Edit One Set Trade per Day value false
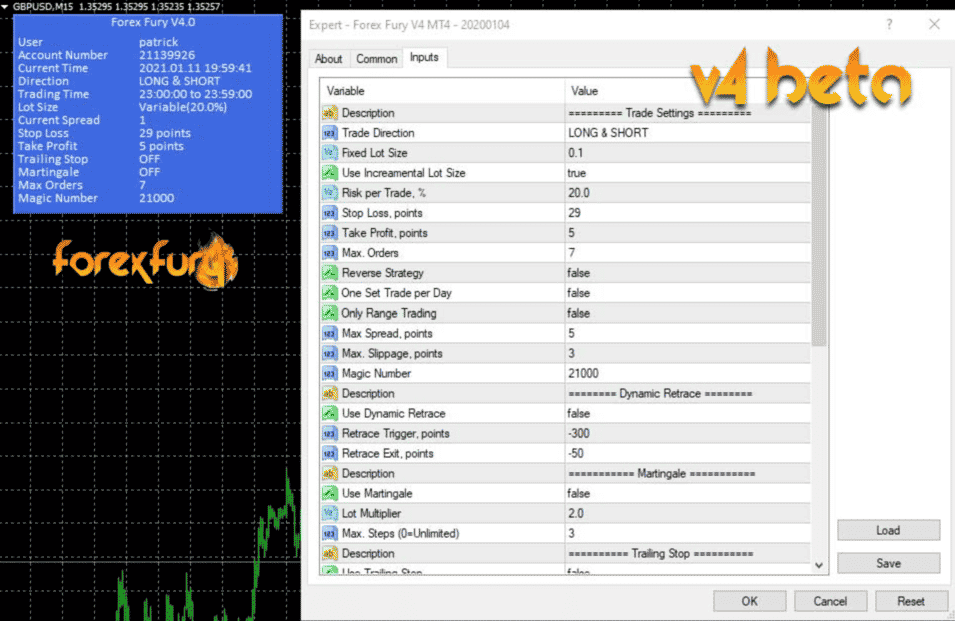The height and width of the screenshot is (621, 955). tap(688, 293)
